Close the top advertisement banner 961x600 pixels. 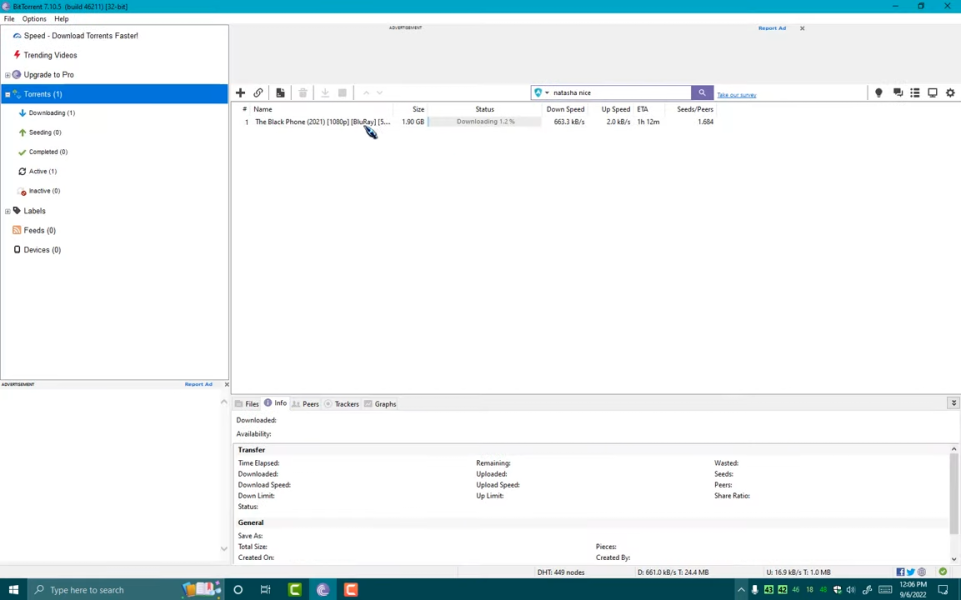(802, 28)
